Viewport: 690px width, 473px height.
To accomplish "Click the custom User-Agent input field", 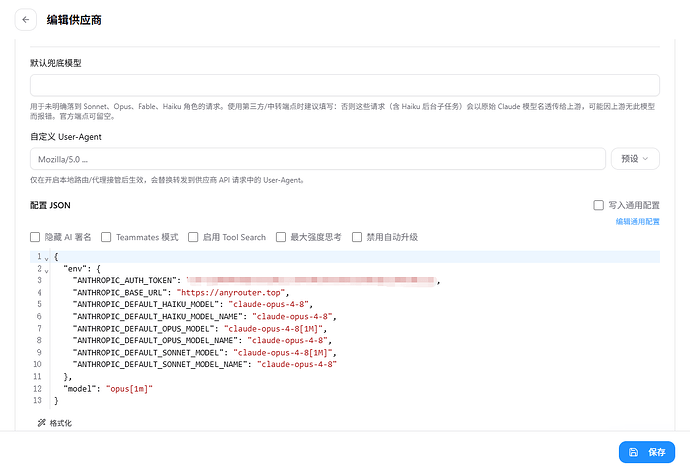I will (318, 158).
